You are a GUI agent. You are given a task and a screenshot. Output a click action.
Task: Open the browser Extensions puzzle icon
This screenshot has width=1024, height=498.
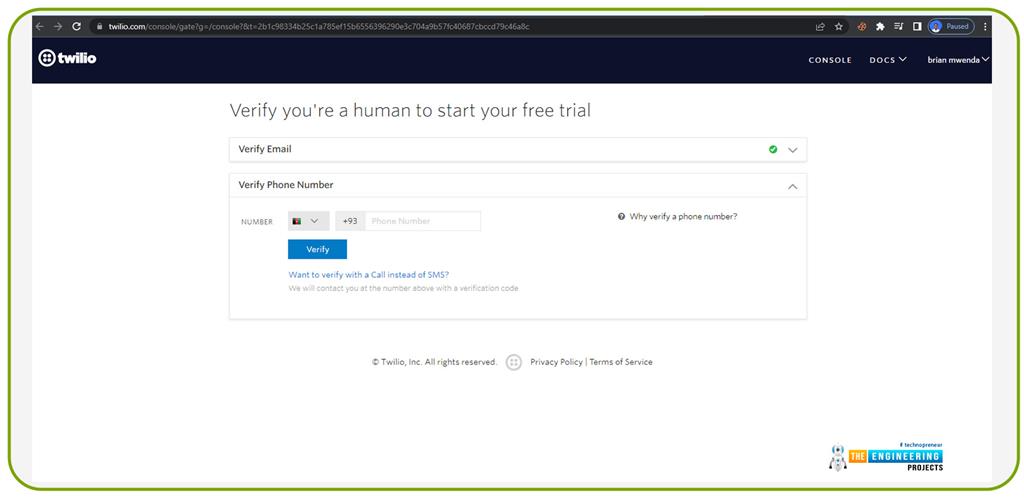click(880, 27)
